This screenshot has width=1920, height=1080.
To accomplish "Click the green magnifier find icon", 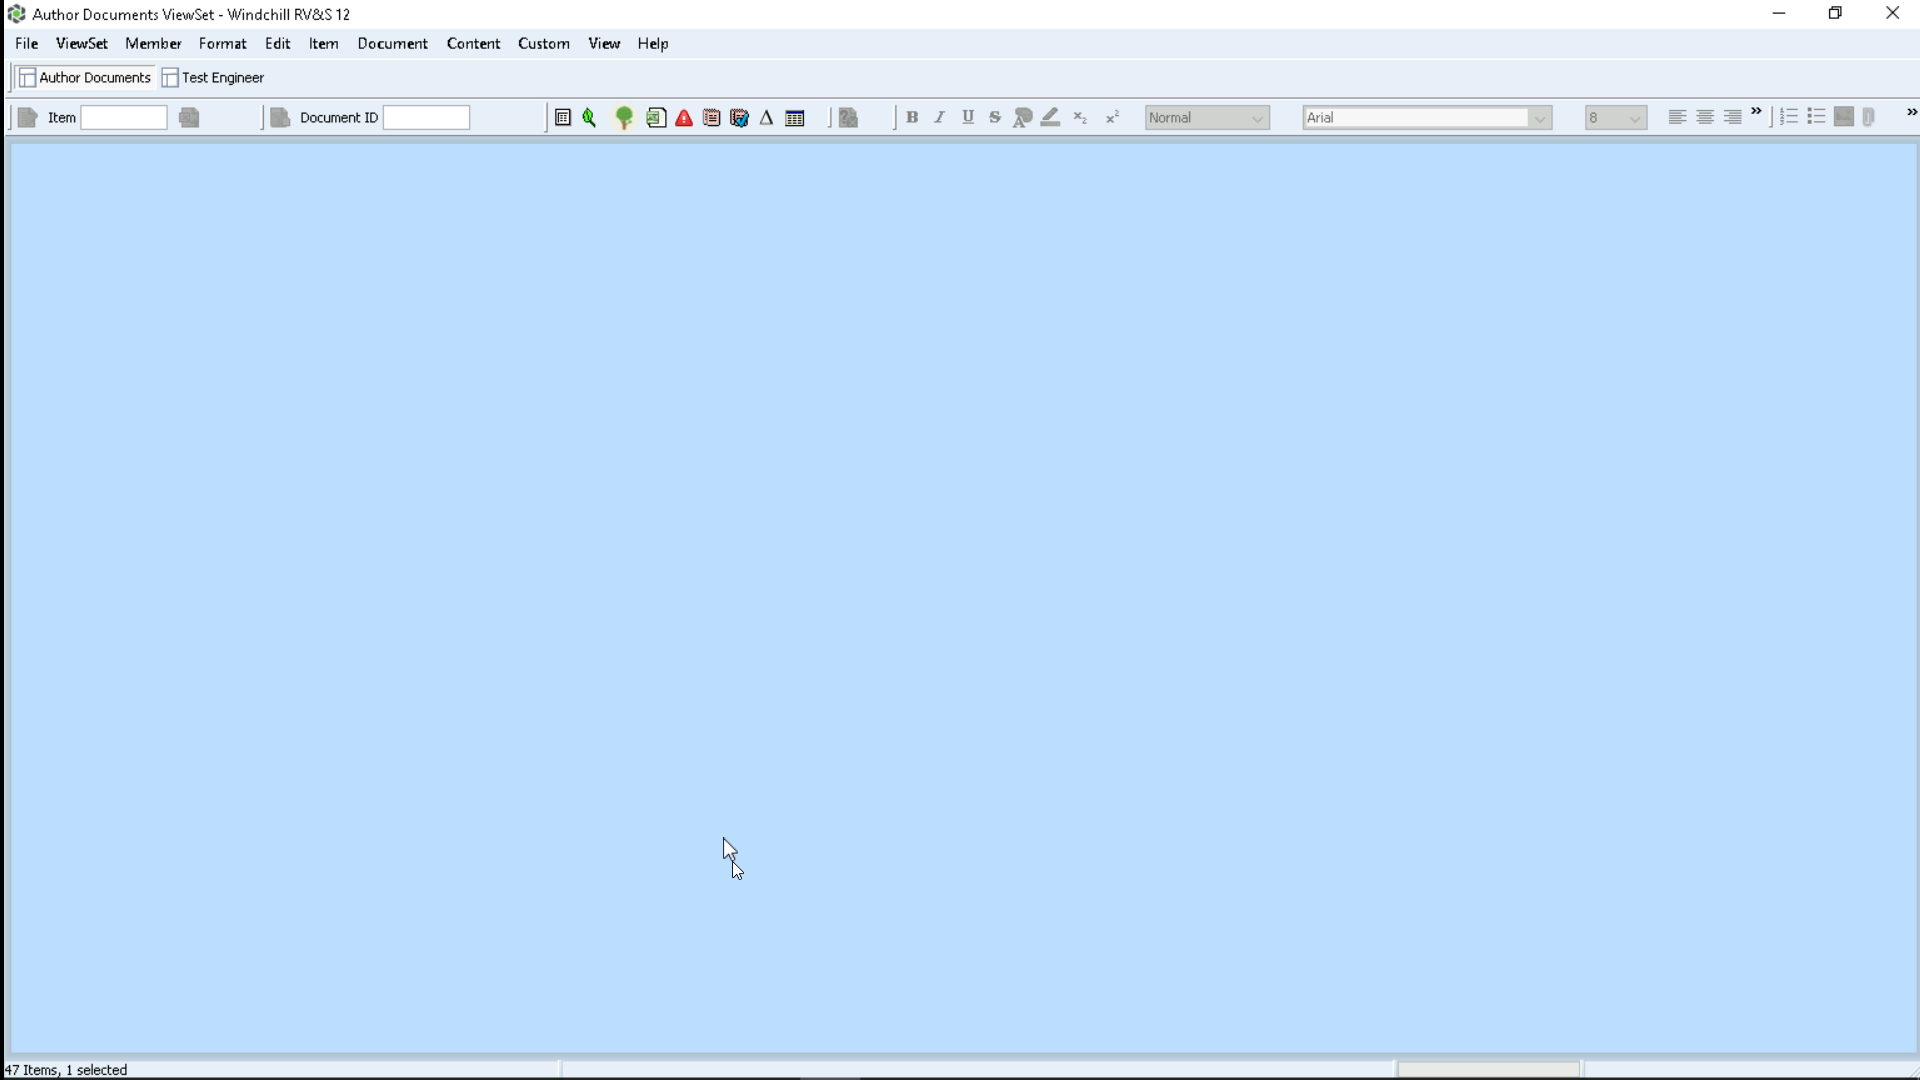I will [590, 118].
